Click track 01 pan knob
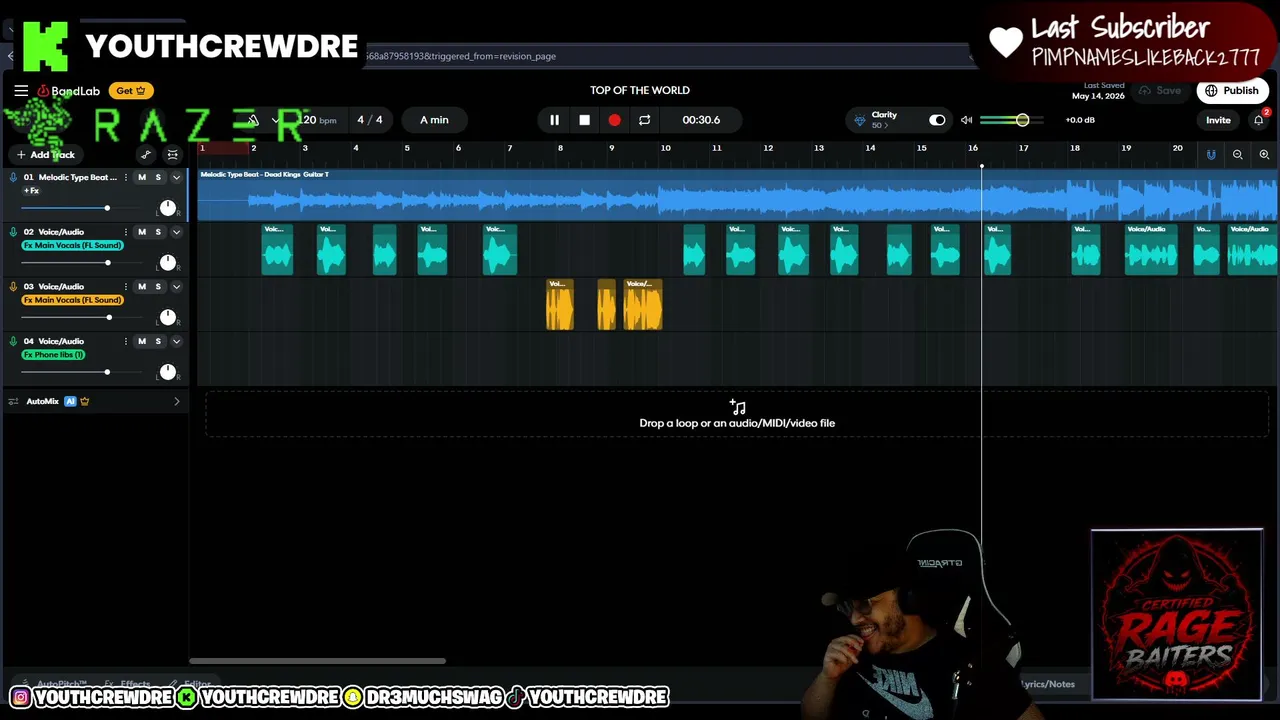 coord(168,208)
